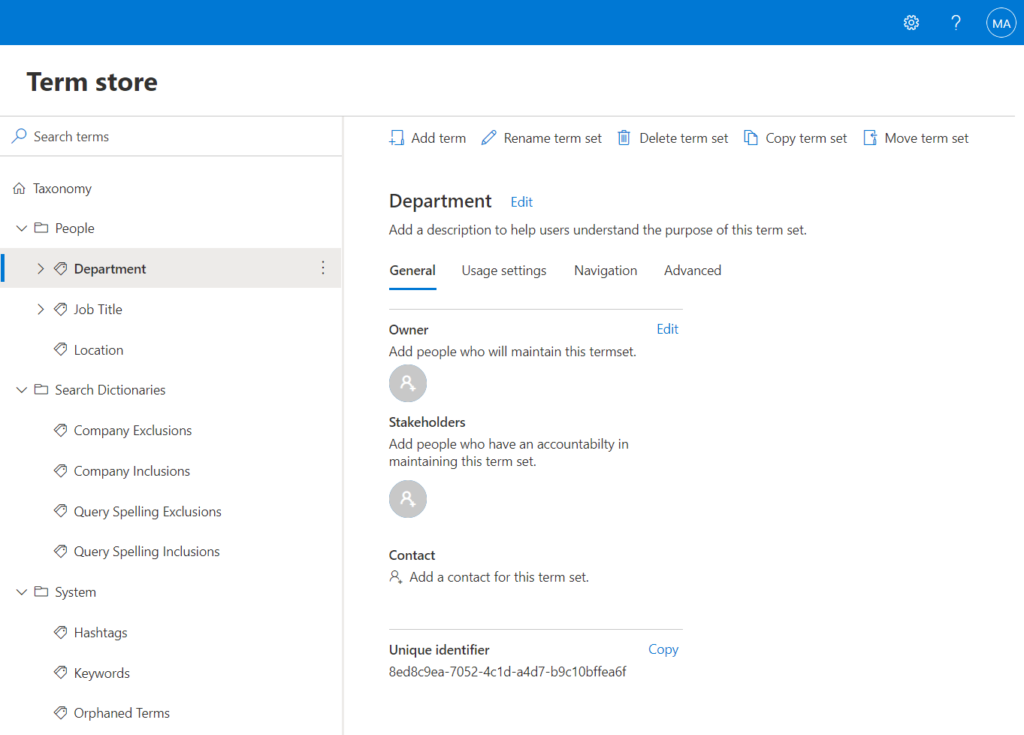Viewport: 1024px width, 735px height.
Task: Expand the Department term set chevron
Action: point(40,269)
